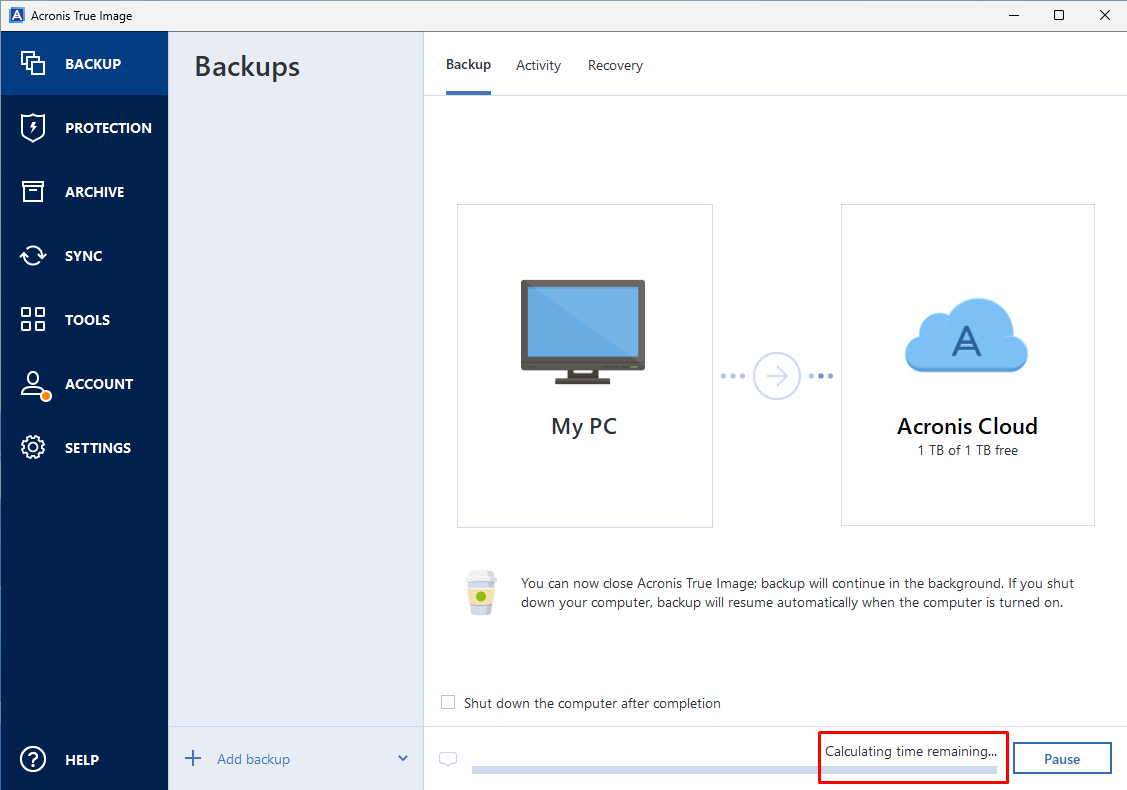Click the Backup sidebar icon
Image resolution: width=1127 pixels, height=790 pixels.
(33, 63)
